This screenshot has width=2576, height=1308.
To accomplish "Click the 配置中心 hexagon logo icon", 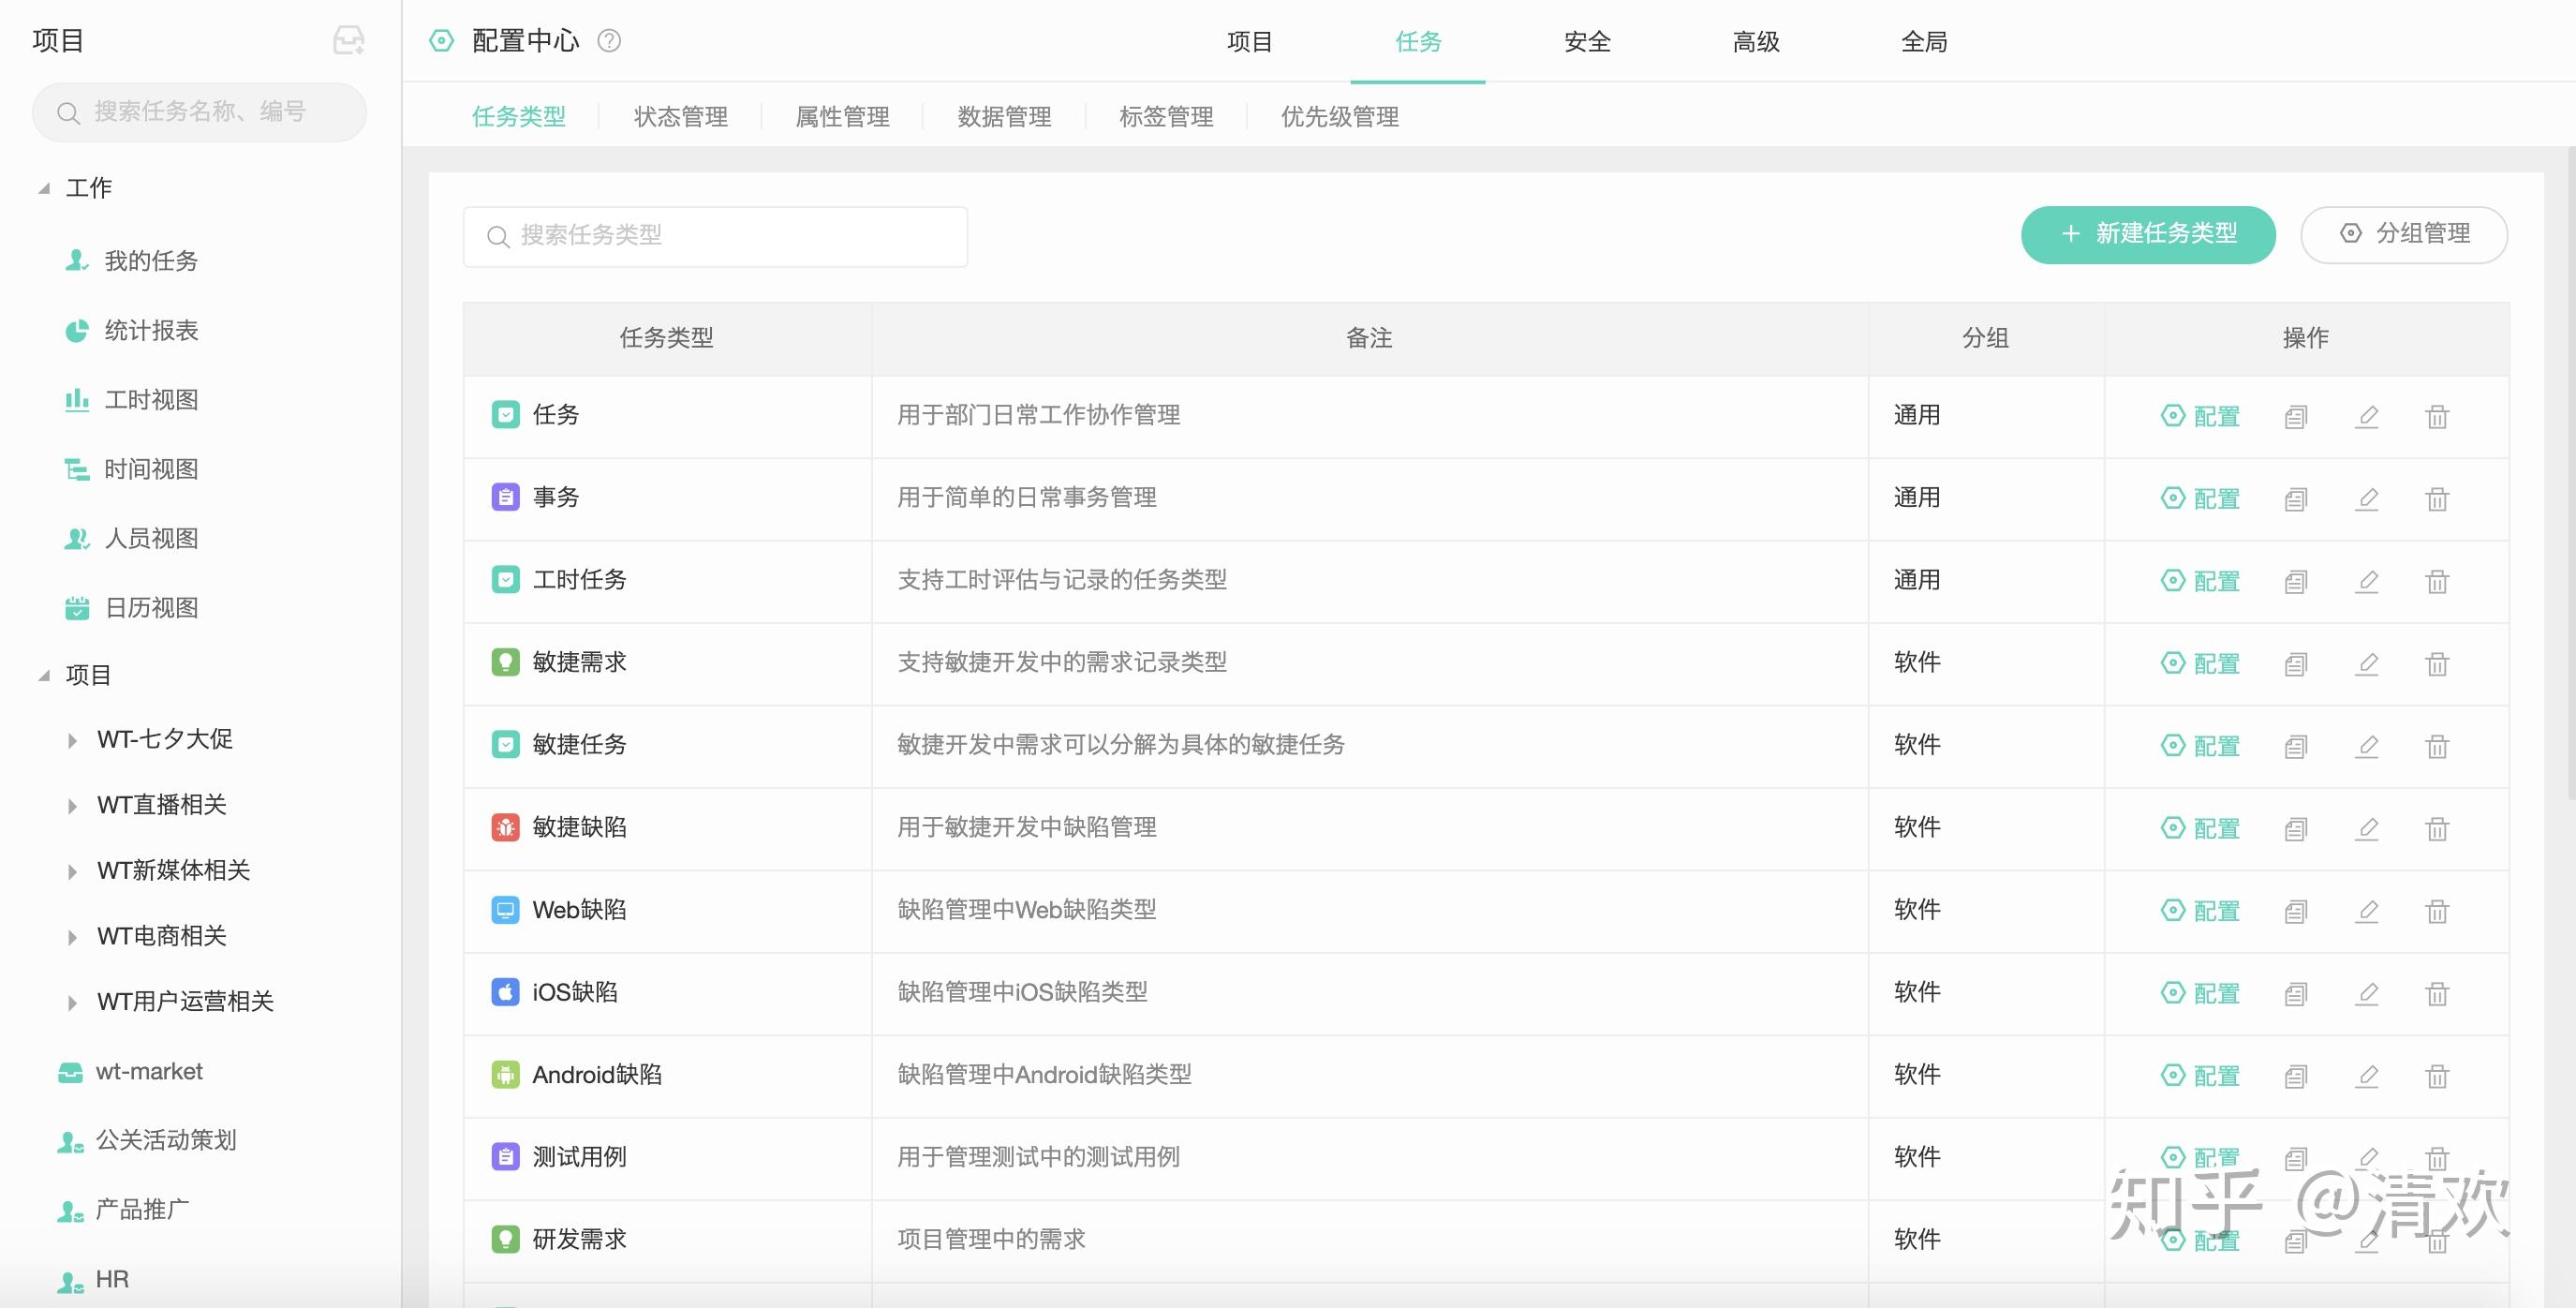I will (x=441, y=41).
